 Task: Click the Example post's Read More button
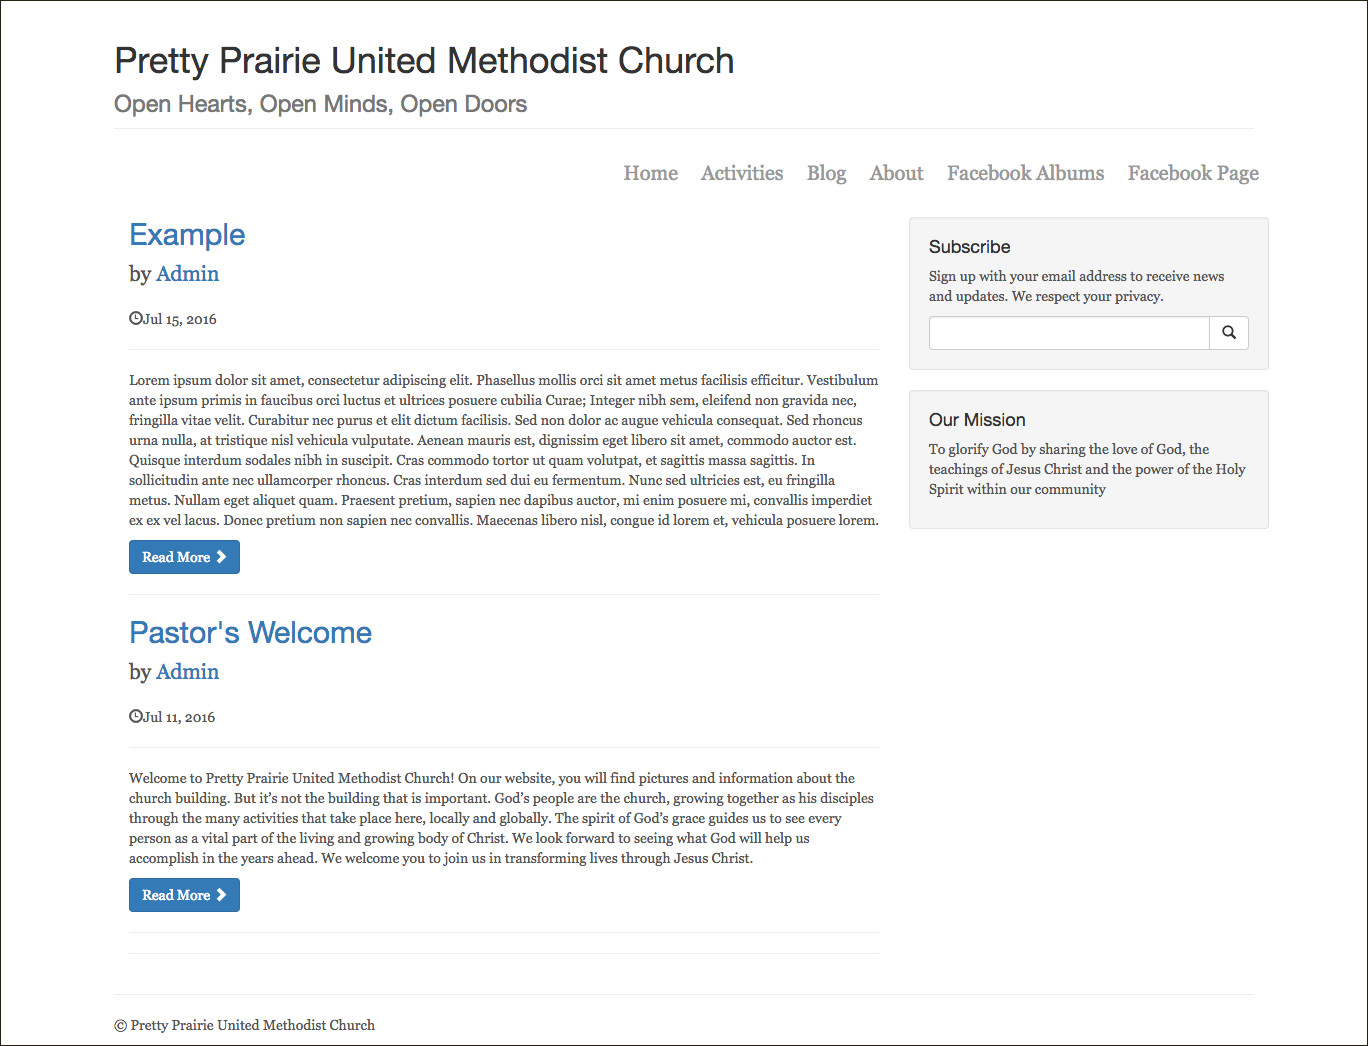click(184, 557)
